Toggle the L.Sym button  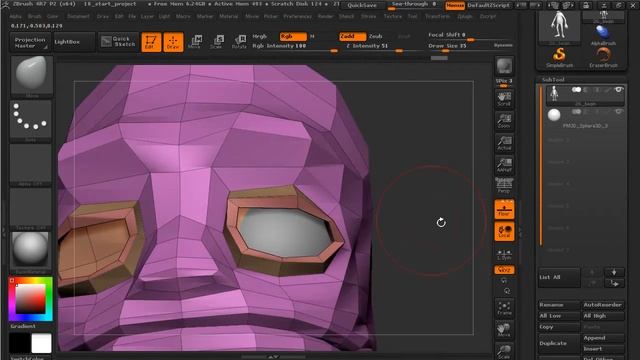tap(504, 254)
